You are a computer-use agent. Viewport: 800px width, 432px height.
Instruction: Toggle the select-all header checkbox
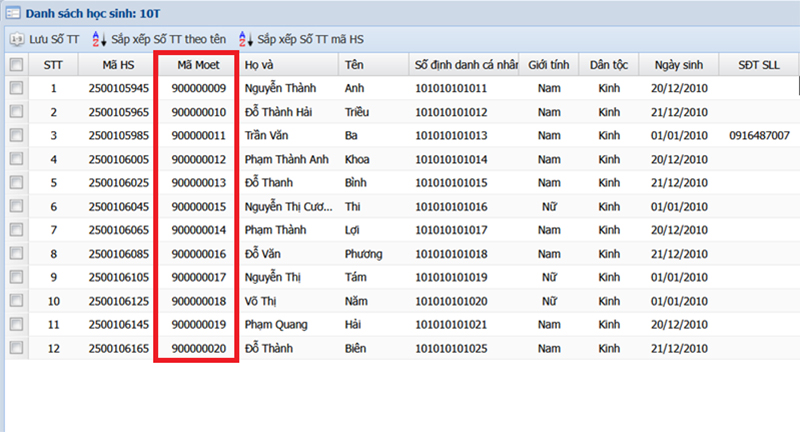click(16, 64)
